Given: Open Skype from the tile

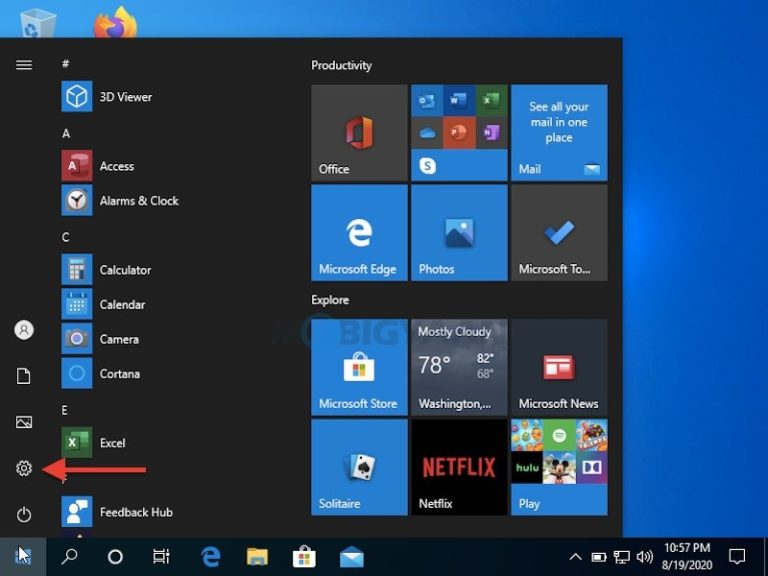Looking at the screenshot, I should 428,166.
